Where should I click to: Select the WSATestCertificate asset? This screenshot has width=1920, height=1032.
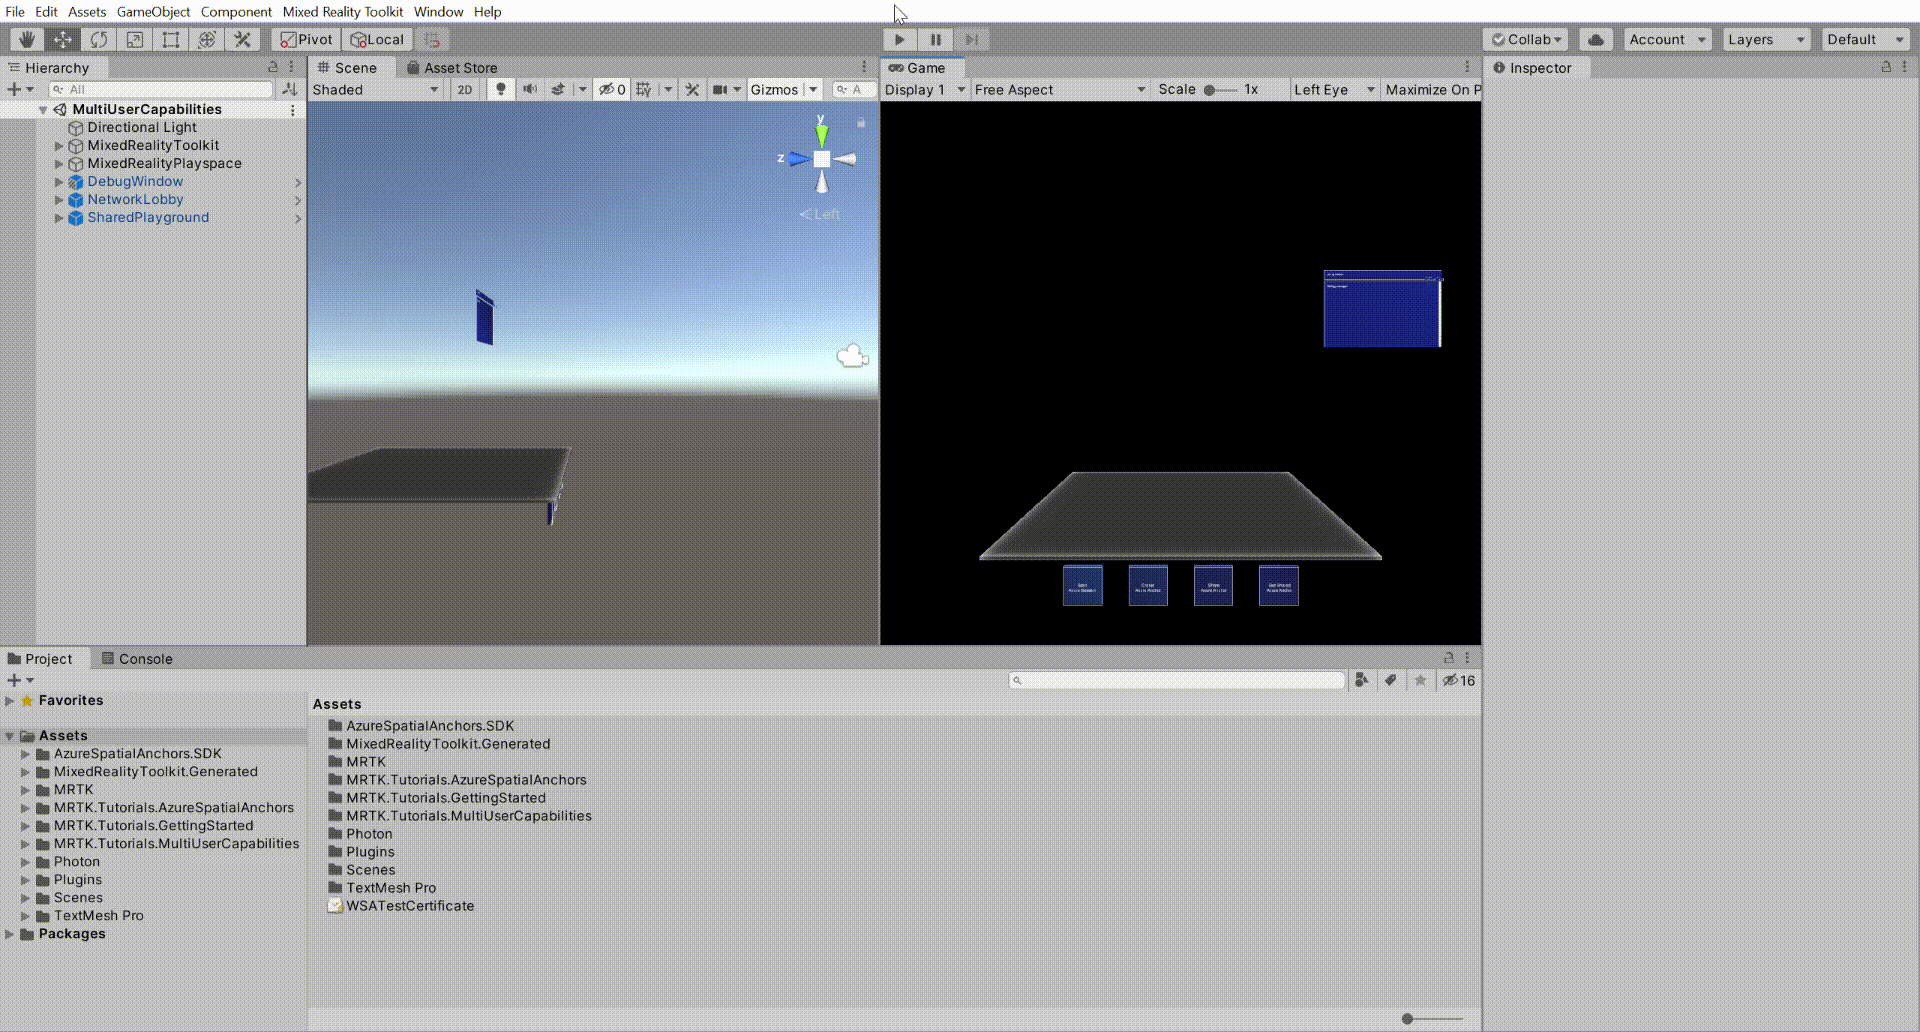(x=409, y=905)
